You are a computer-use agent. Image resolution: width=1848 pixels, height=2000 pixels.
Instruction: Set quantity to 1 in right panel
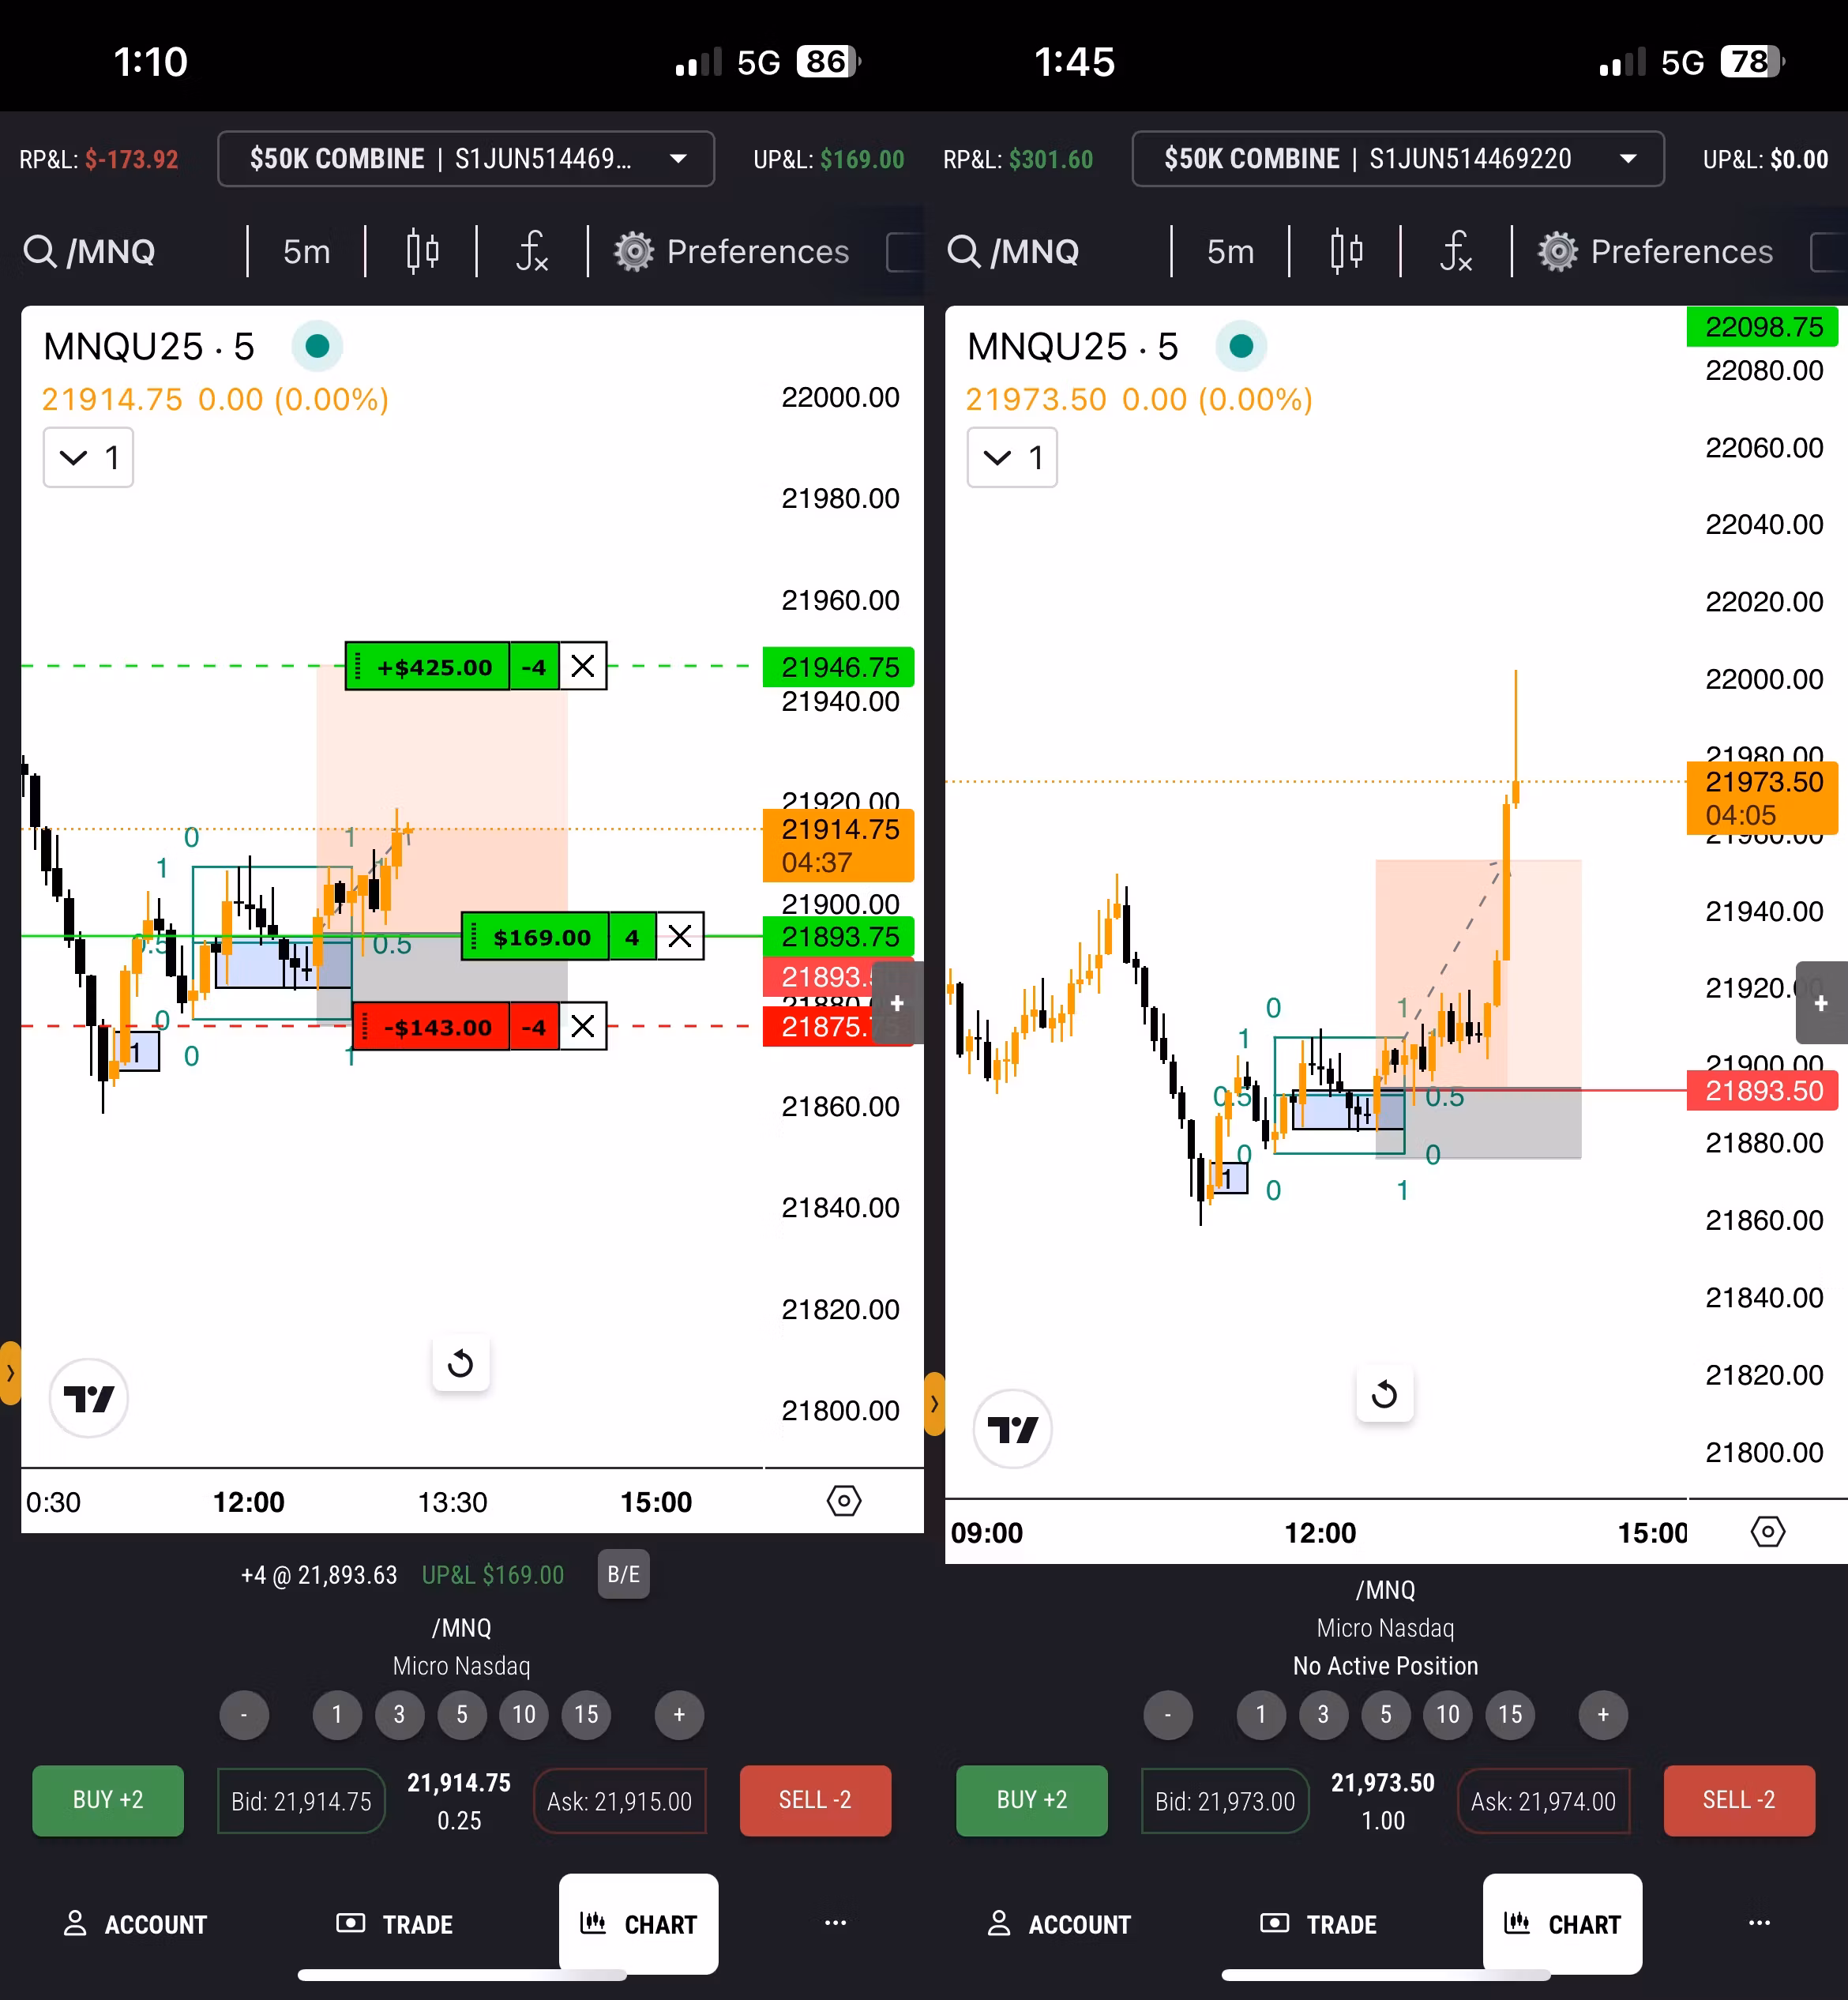(1261, 1715)
